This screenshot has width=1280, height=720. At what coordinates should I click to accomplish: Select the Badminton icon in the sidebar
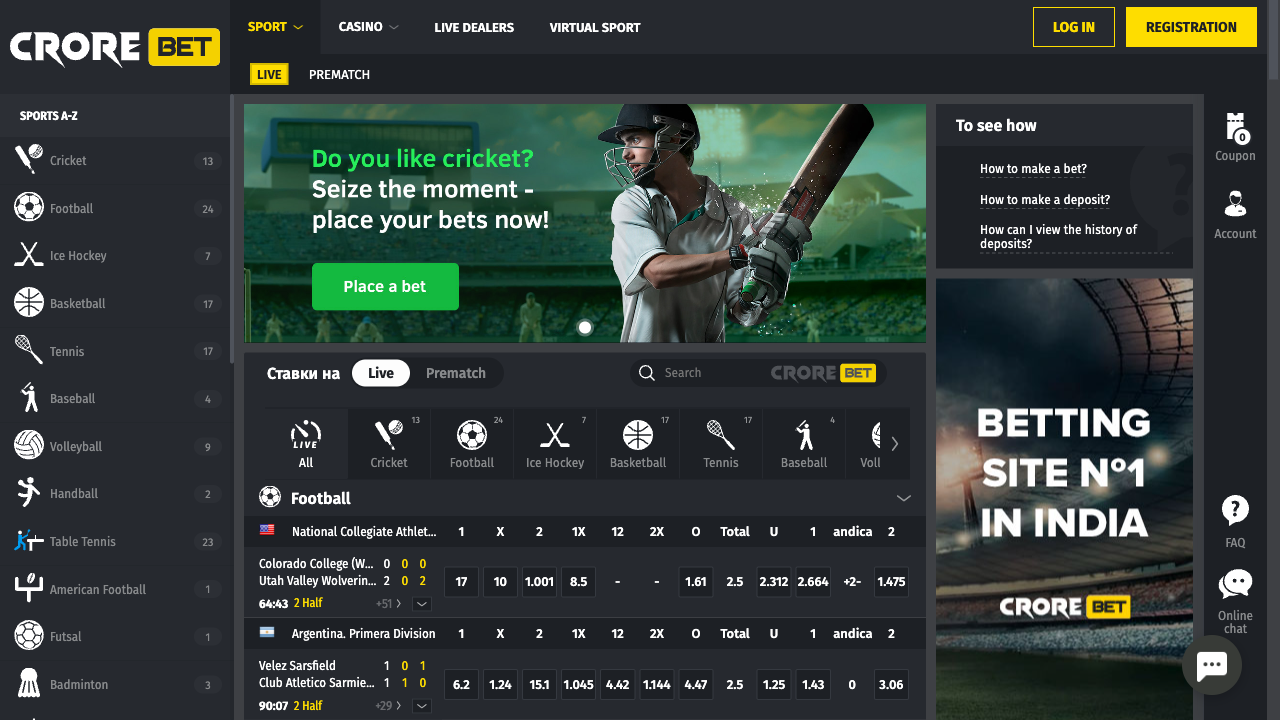[29, 683]
